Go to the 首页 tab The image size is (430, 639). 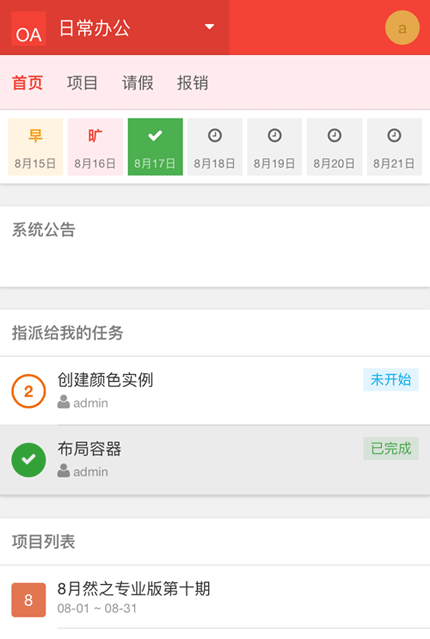click(27, 83)
